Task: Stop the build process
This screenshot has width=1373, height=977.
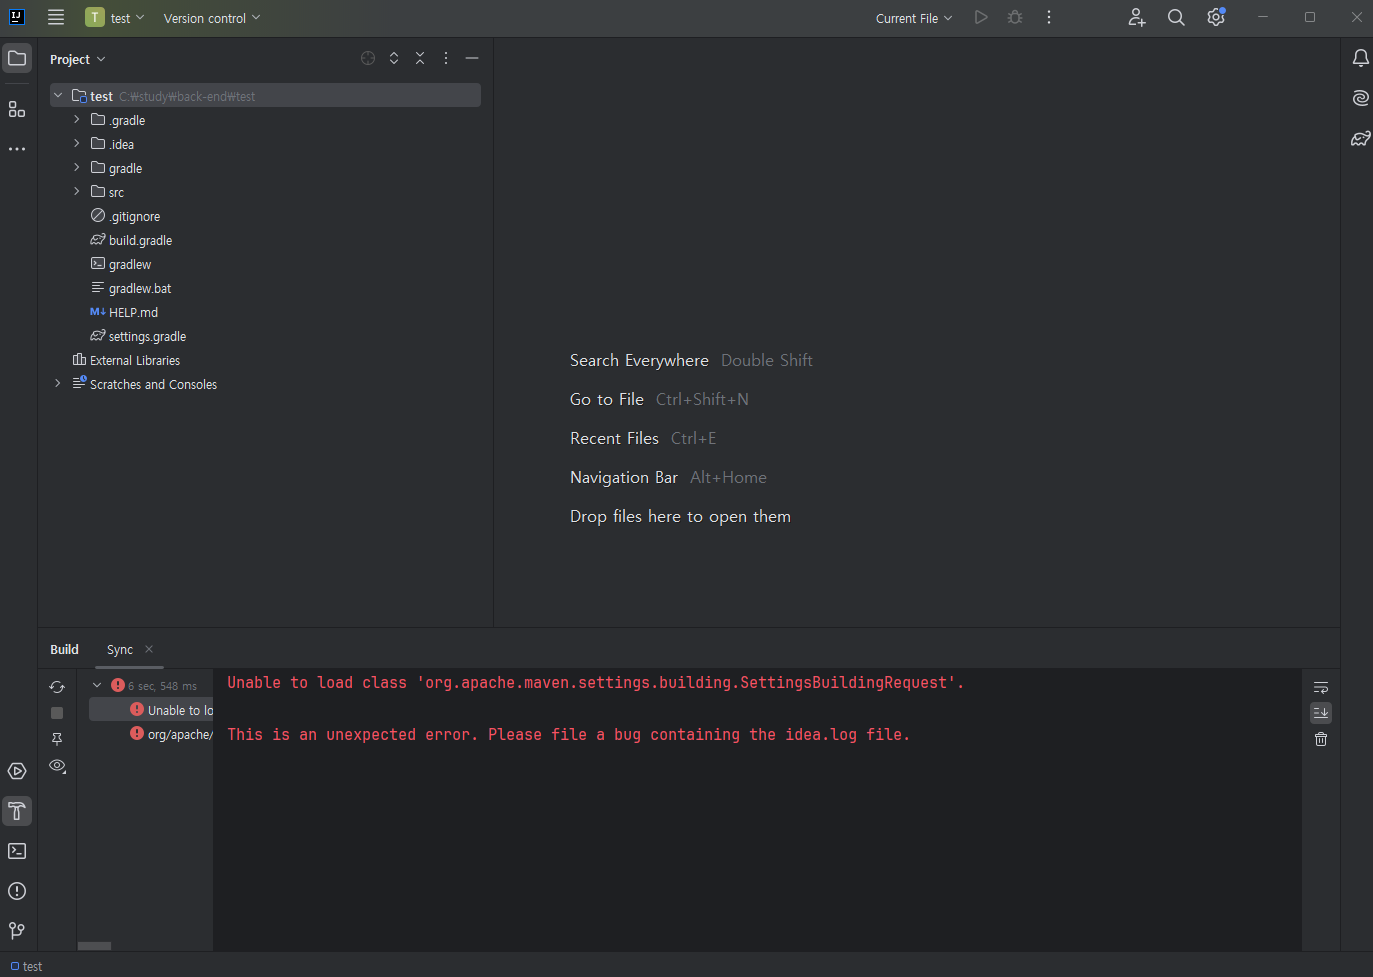Action: (57, 713)
